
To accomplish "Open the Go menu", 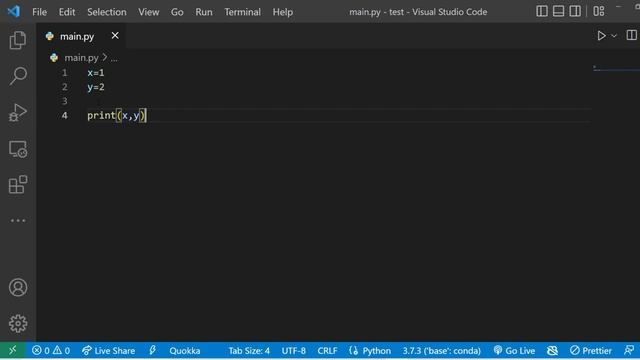I will click(x=177, y=12).
